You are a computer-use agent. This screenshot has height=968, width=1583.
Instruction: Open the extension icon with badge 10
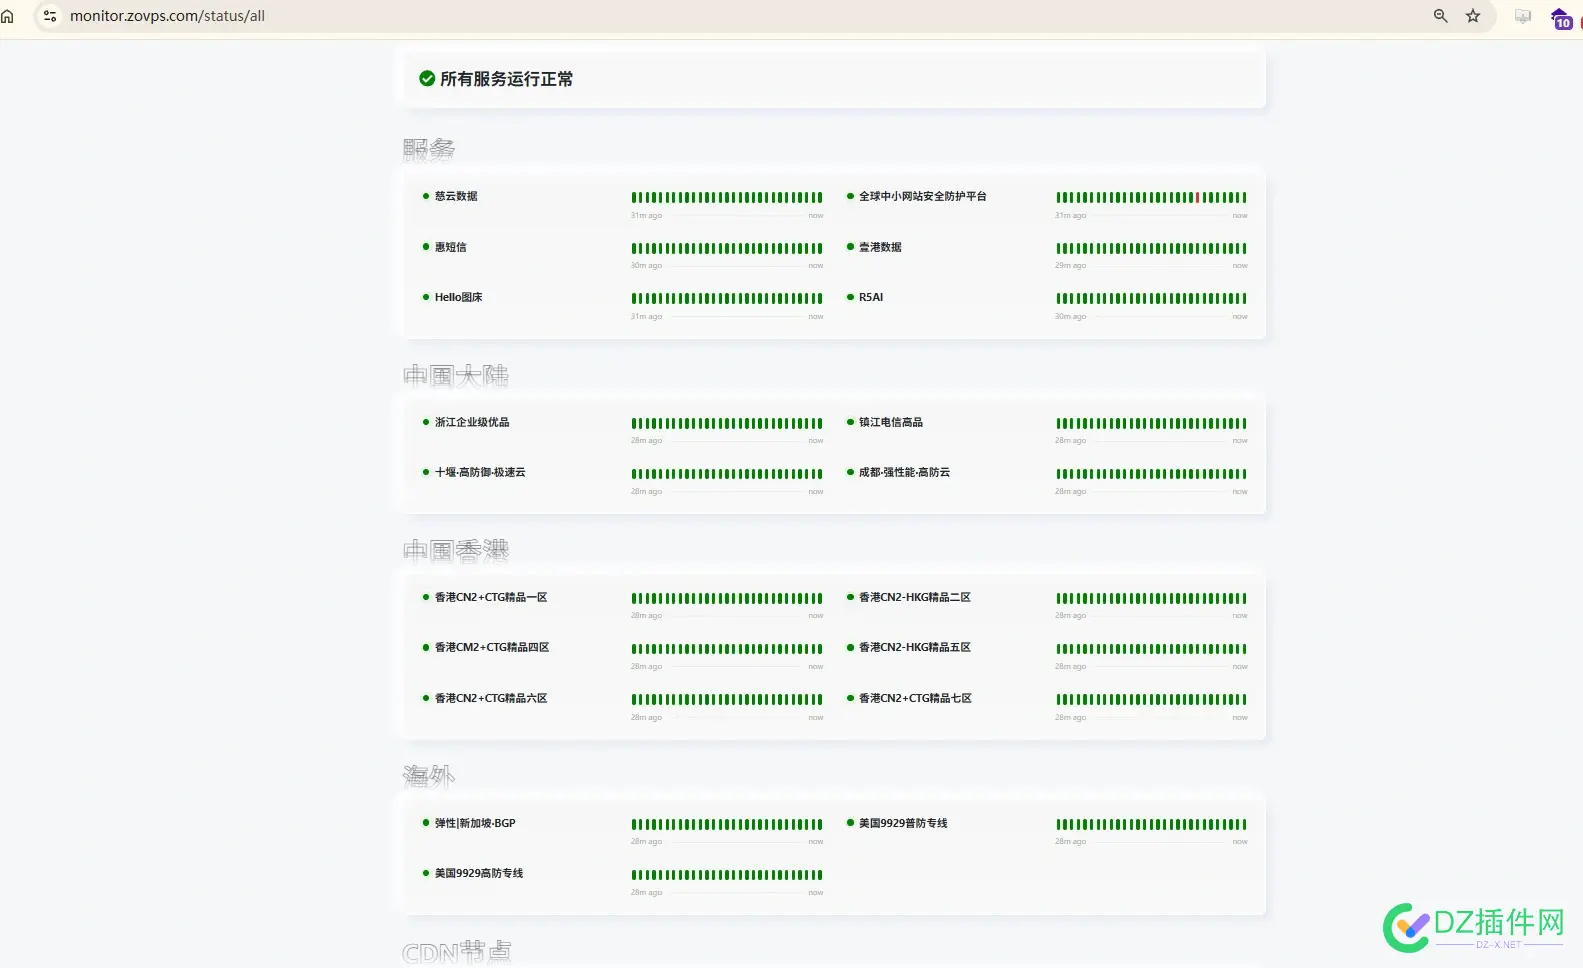coord(1562,18)
